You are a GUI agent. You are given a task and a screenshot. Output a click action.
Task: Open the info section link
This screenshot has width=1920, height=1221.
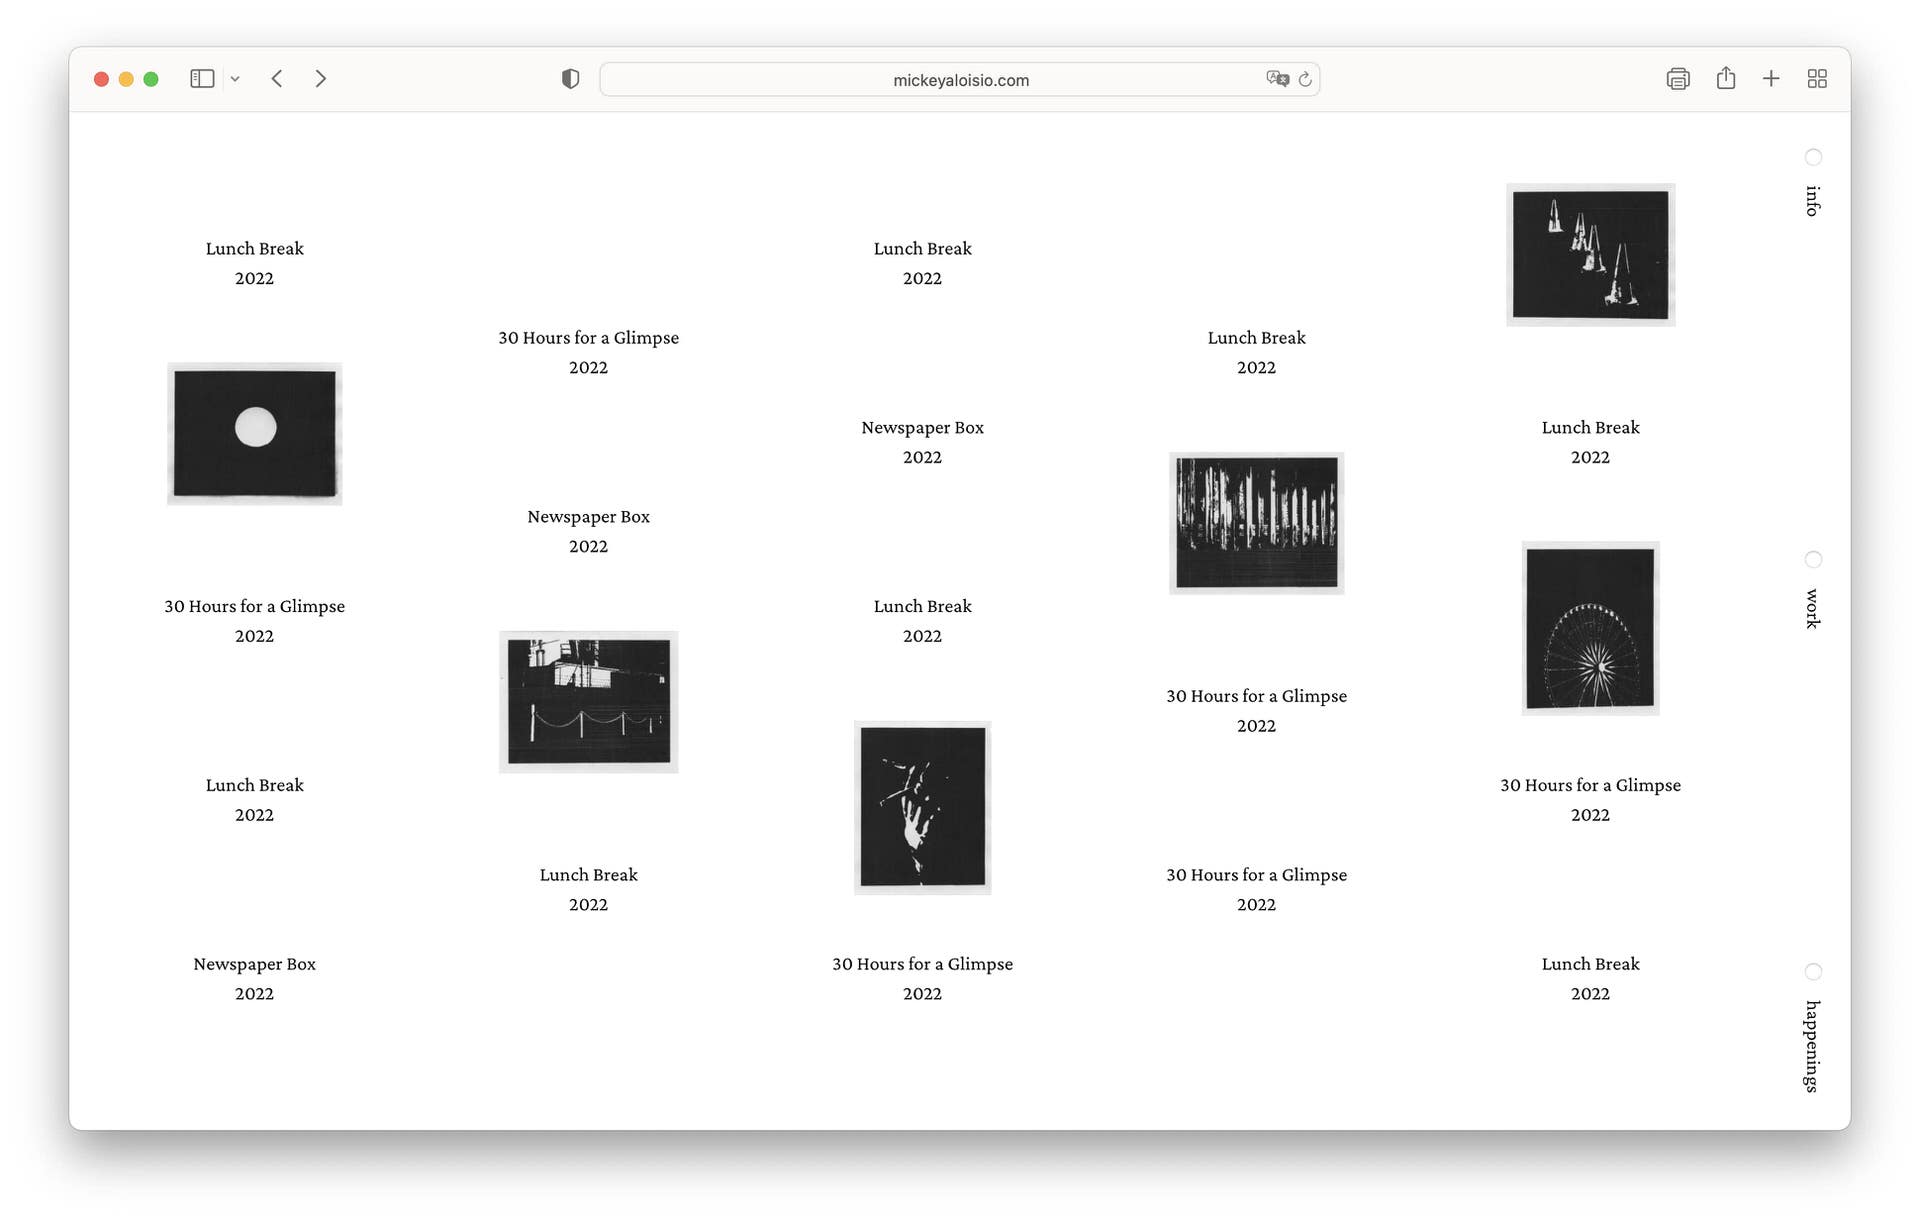[x=1812, y=201]
